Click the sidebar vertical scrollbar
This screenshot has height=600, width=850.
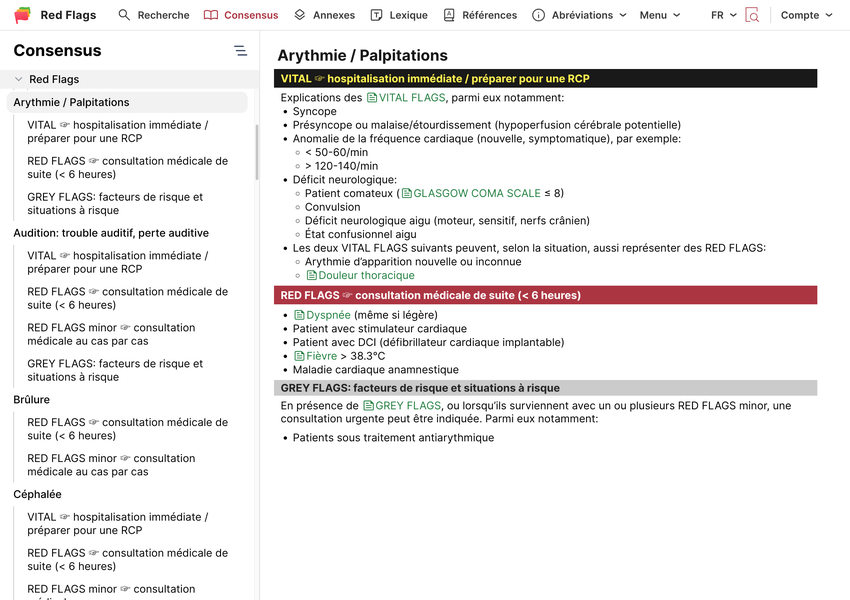click(256, 150)
